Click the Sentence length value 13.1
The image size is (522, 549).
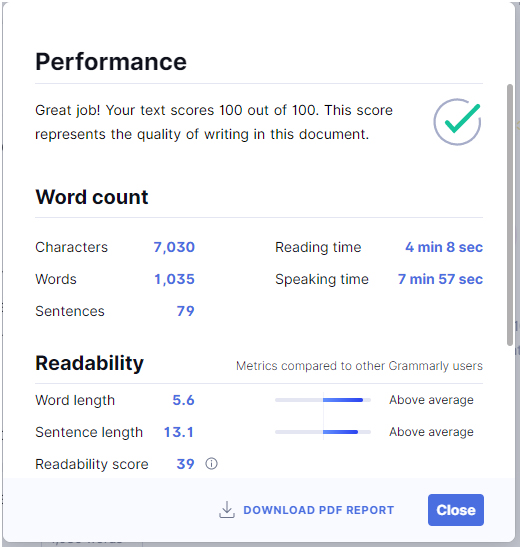179,432
